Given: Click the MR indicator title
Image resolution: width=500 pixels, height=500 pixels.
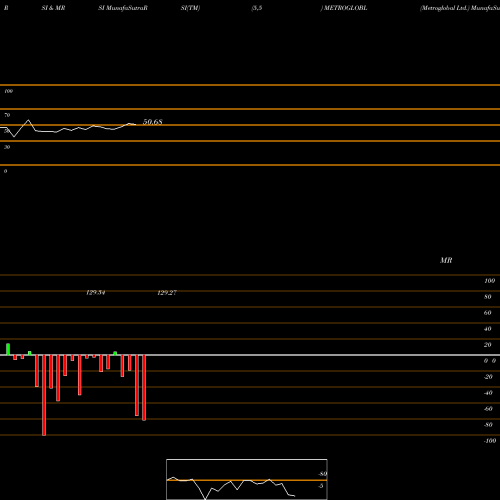Looking at the screenshot, I should click(x=446, y=260).
